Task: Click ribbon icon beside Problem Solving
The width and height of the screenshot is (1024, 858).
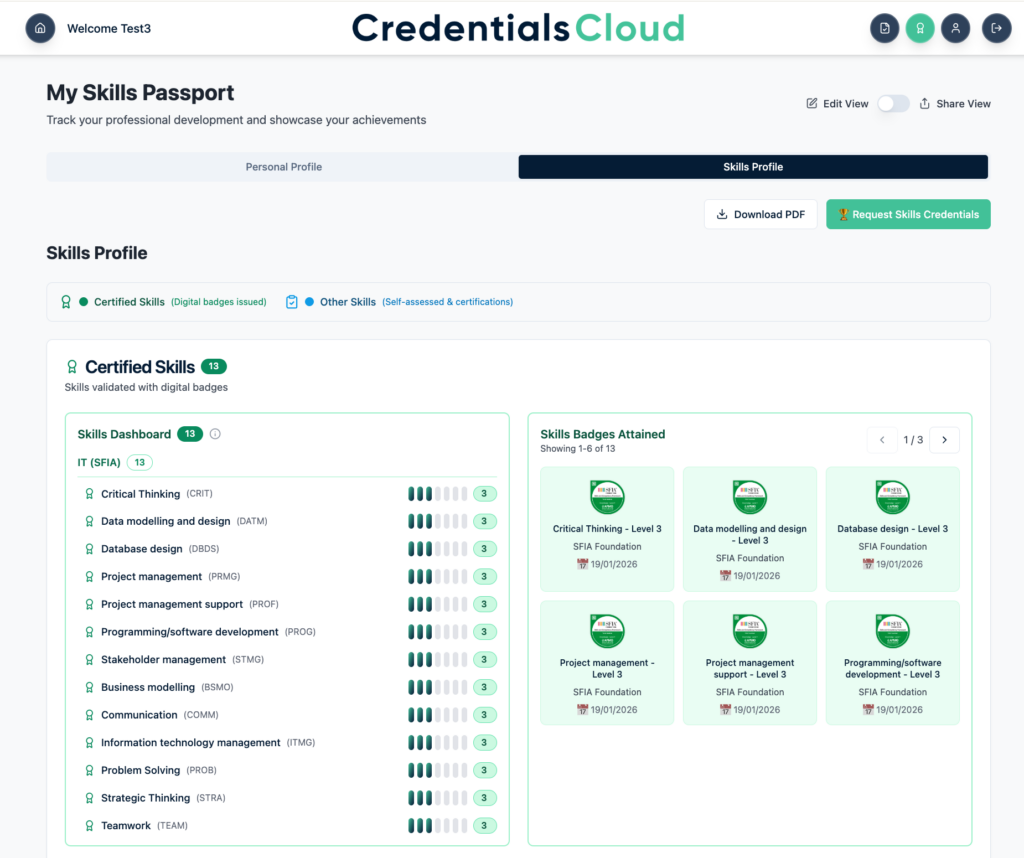Action: (x=89, y=770)
